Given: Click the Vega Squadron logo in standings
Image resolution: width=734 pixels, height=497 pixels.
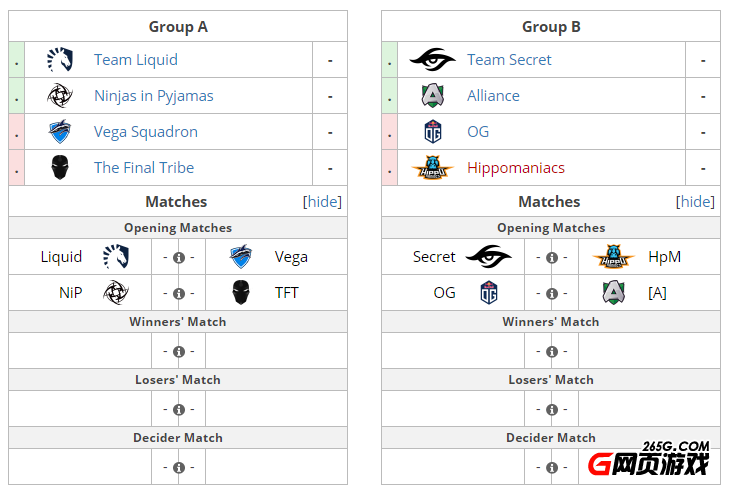Looking at the screenshot, I should [60, 132].
